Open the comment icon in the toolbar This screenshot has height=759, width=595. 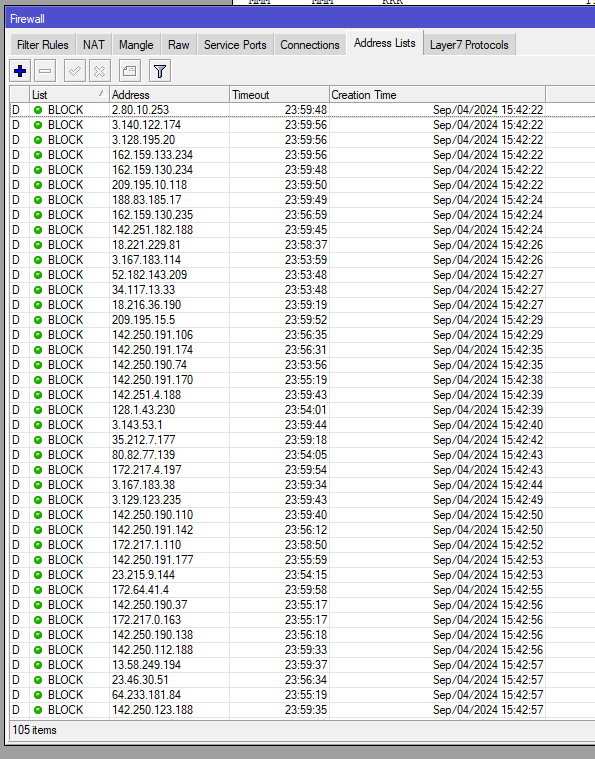coord(130,71)
